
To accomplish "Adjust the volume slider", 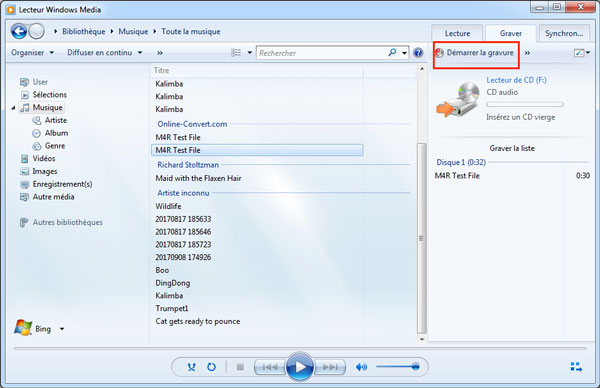I will tap(397, 367).
